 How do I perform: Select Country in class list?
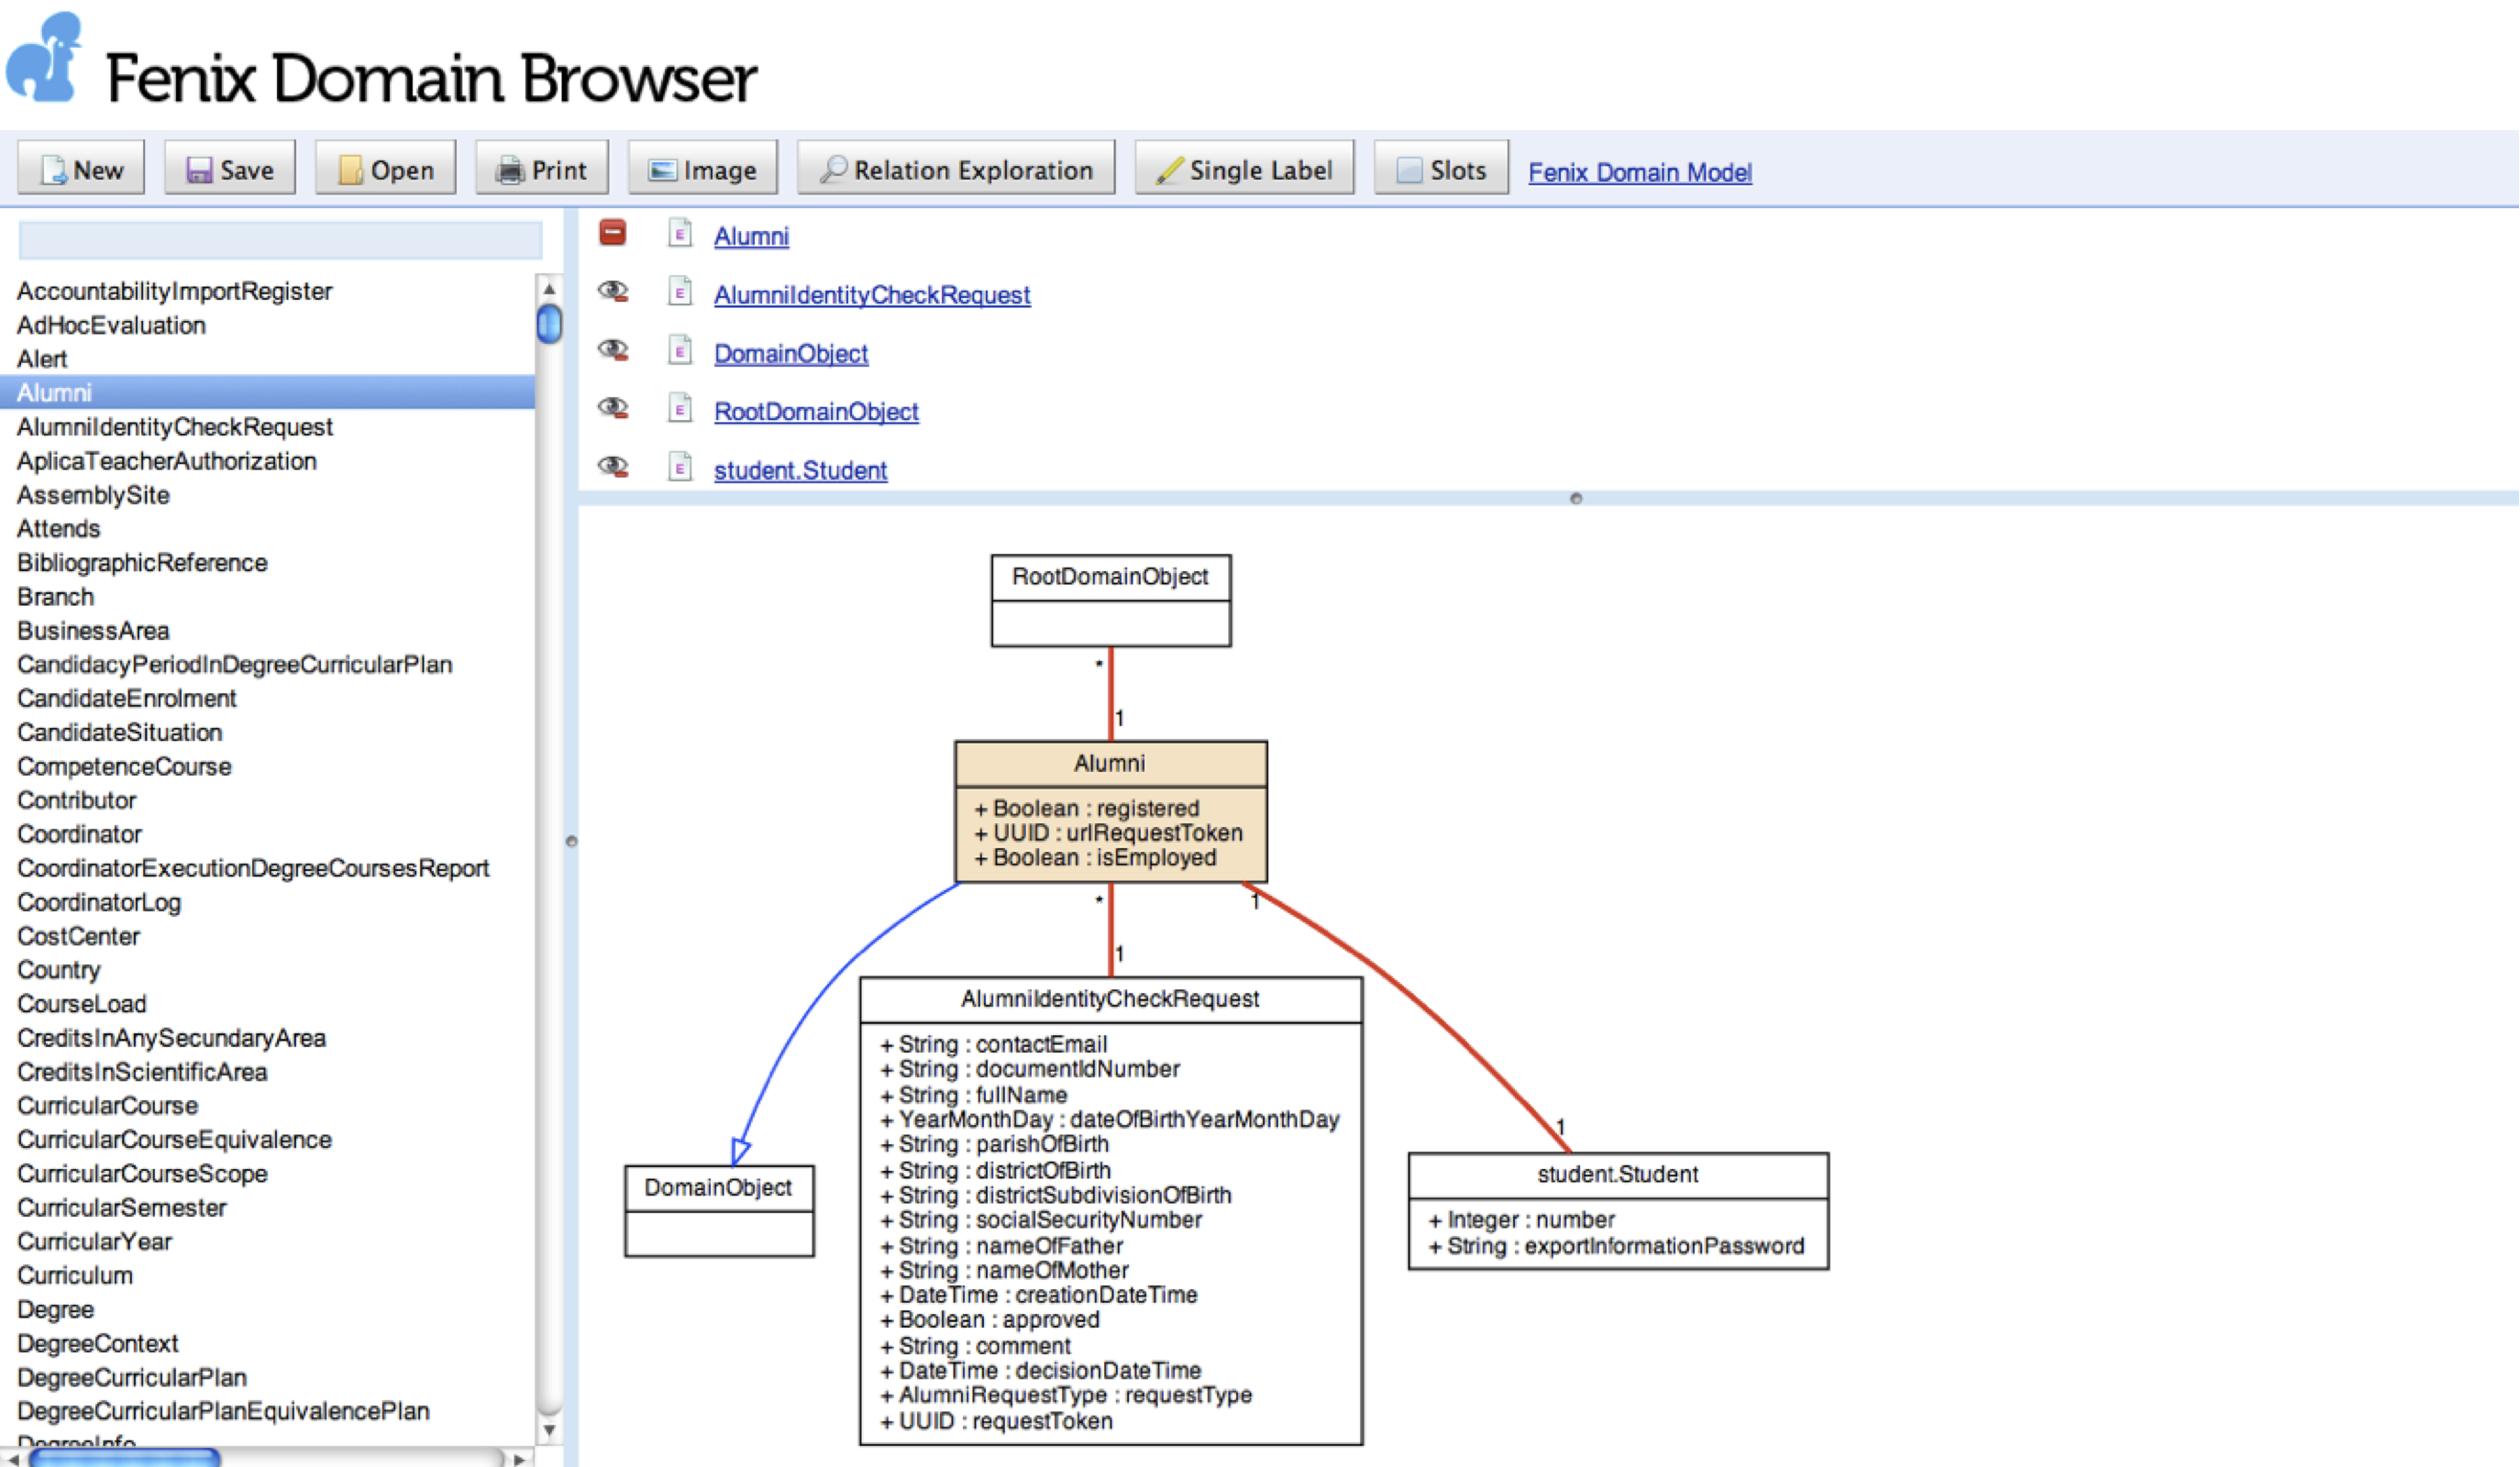pyautogui.click(x=58, y=970)
